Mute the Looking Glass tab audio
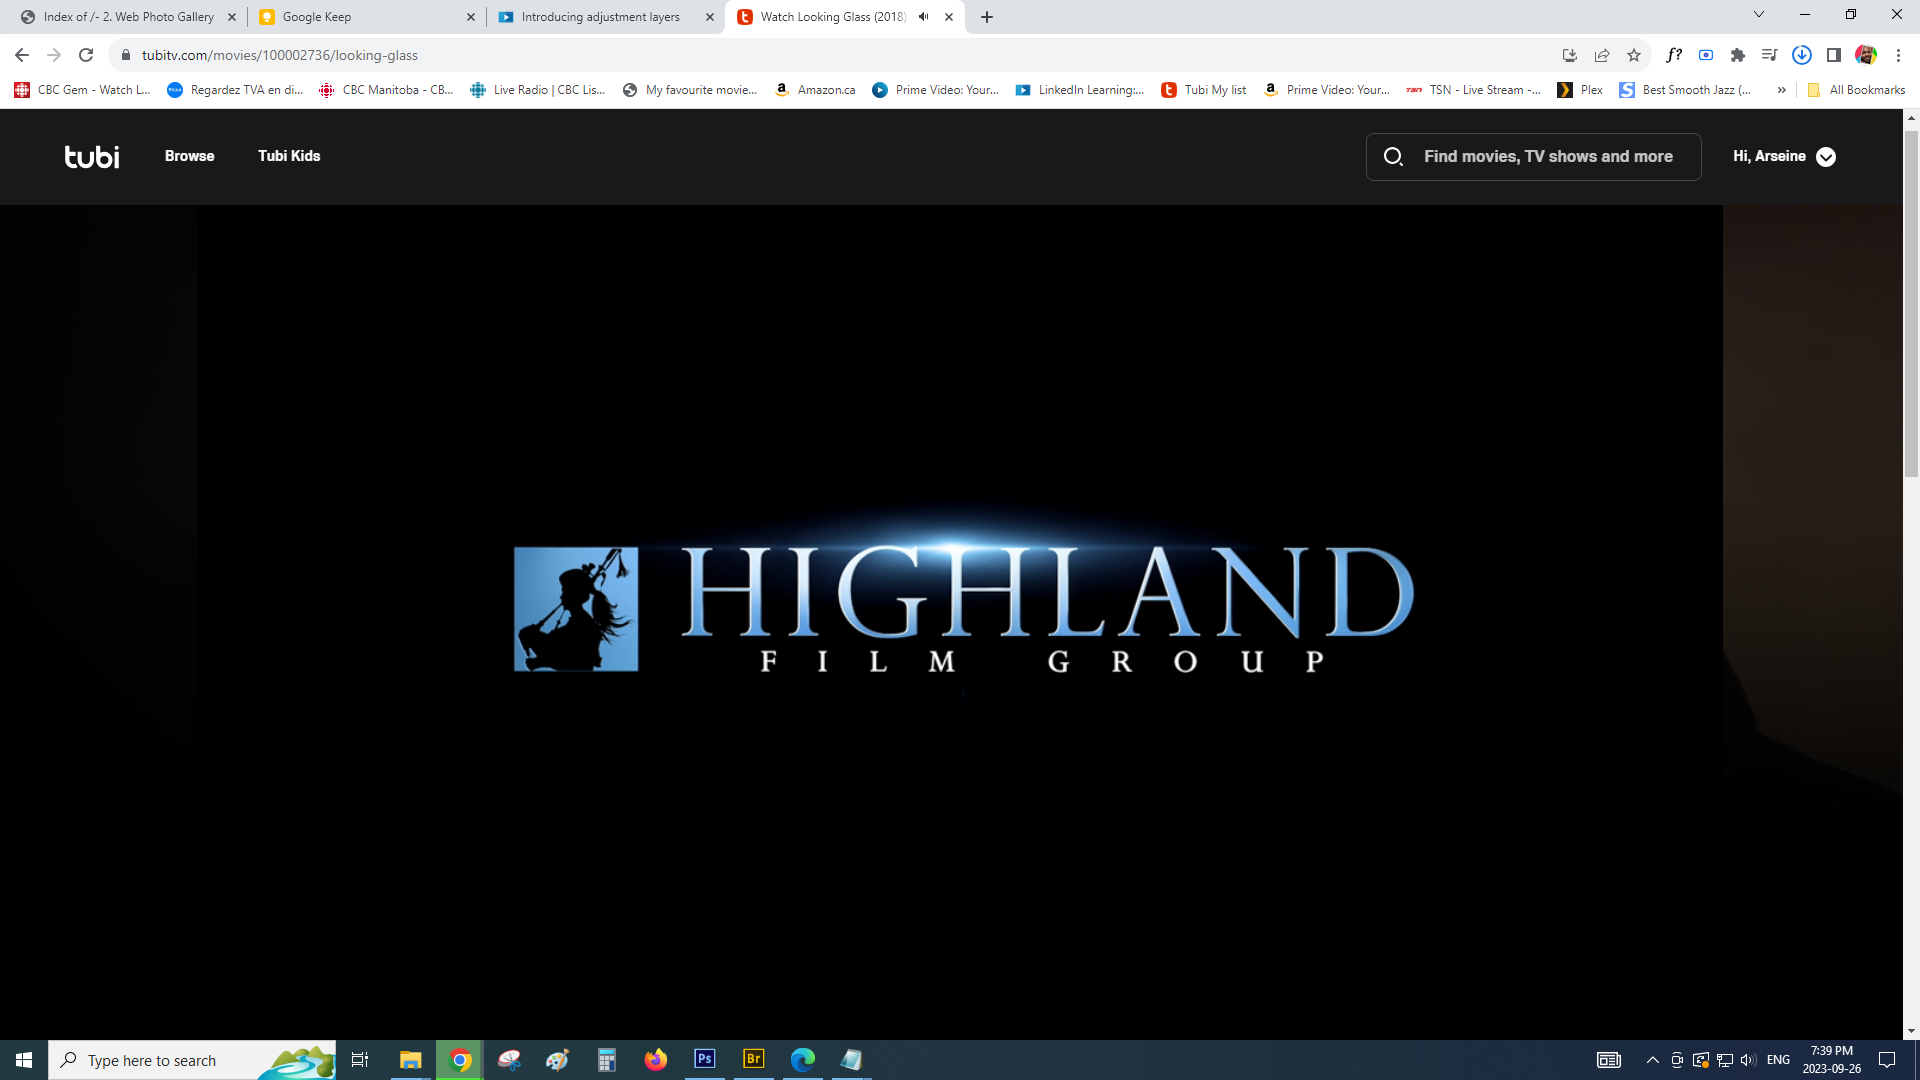This screenshot has width=1920, height=1080. click(924, 17)
